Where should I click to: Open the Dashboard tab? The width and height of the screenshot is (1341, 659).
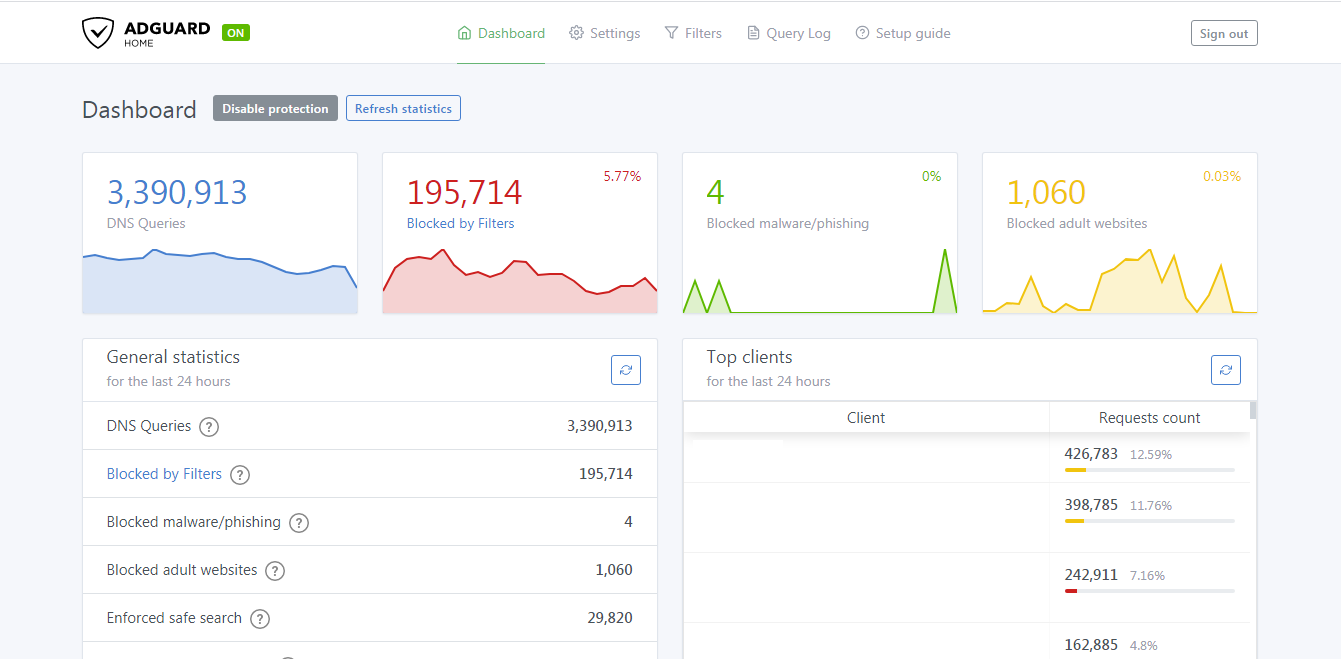(x=501, y=33)
